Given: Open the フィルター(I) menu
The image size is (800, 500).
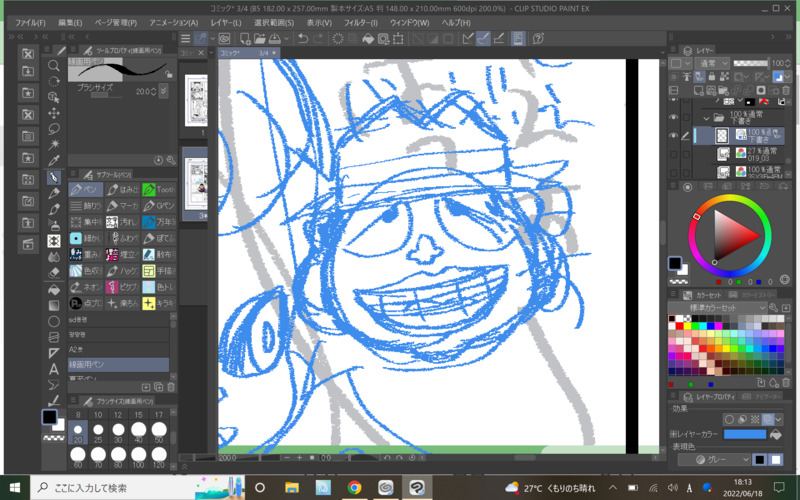Looking at the screenshot, I should (x=360, y=23).
